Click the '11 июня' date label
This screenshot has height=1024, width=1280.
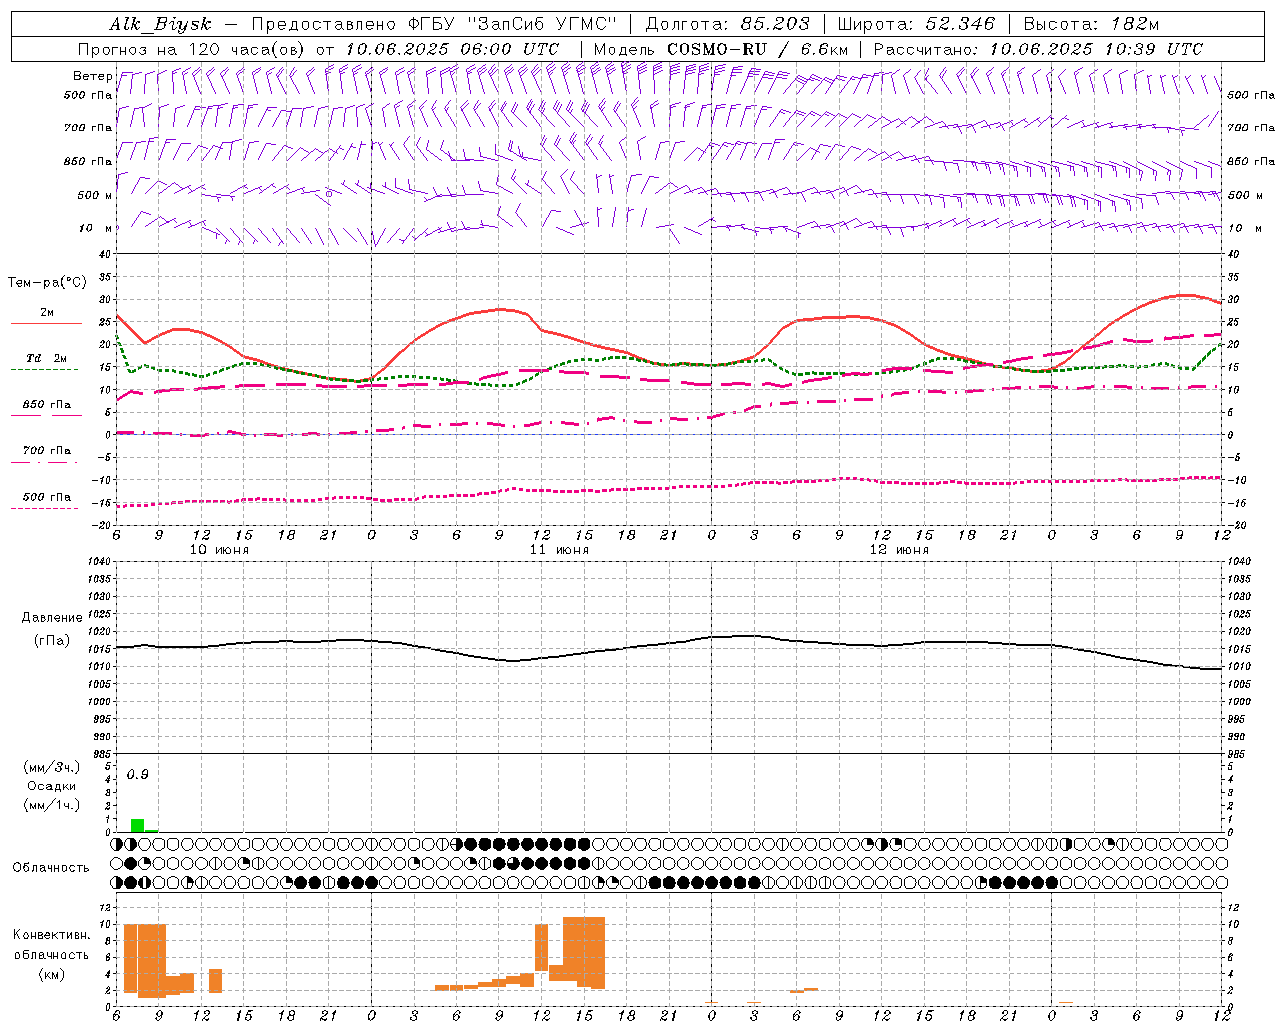pyautogui.click(x=559, y=550)
